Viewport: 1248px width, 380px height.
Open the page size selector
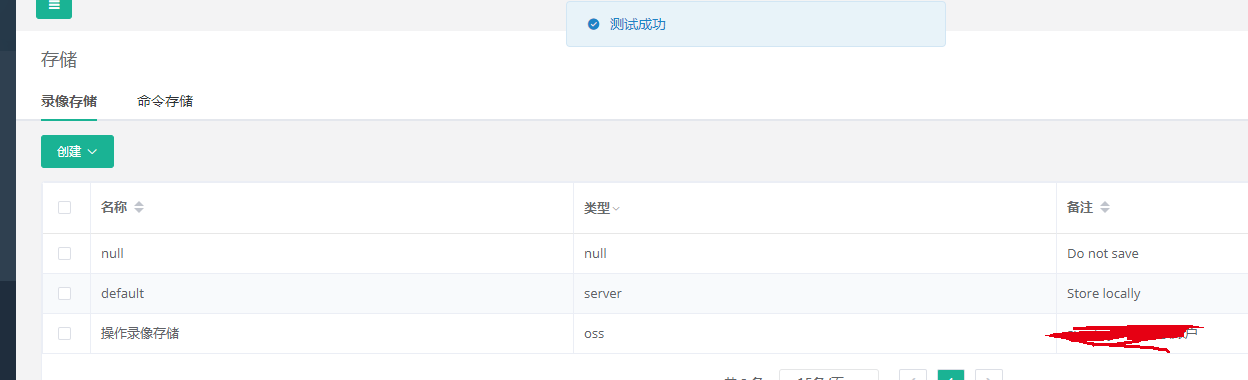coord(829,375)
